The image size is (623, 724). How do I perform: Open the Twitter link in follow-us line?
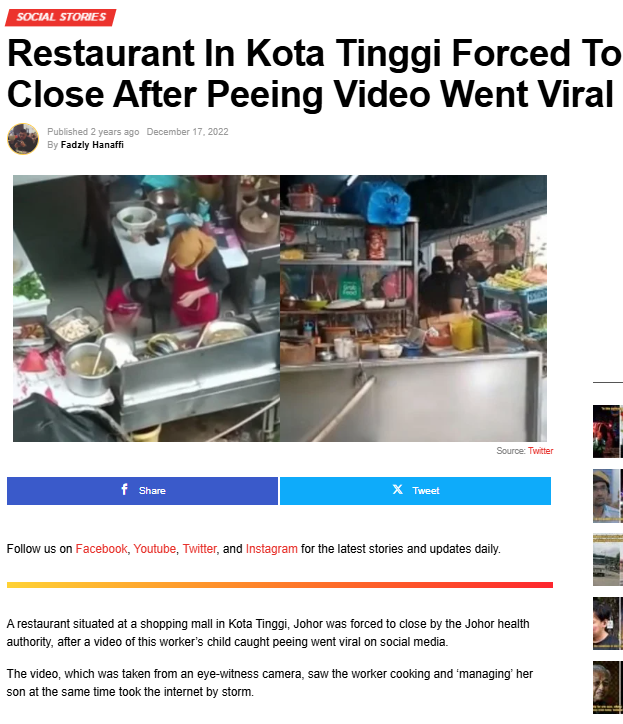point(200,549)
